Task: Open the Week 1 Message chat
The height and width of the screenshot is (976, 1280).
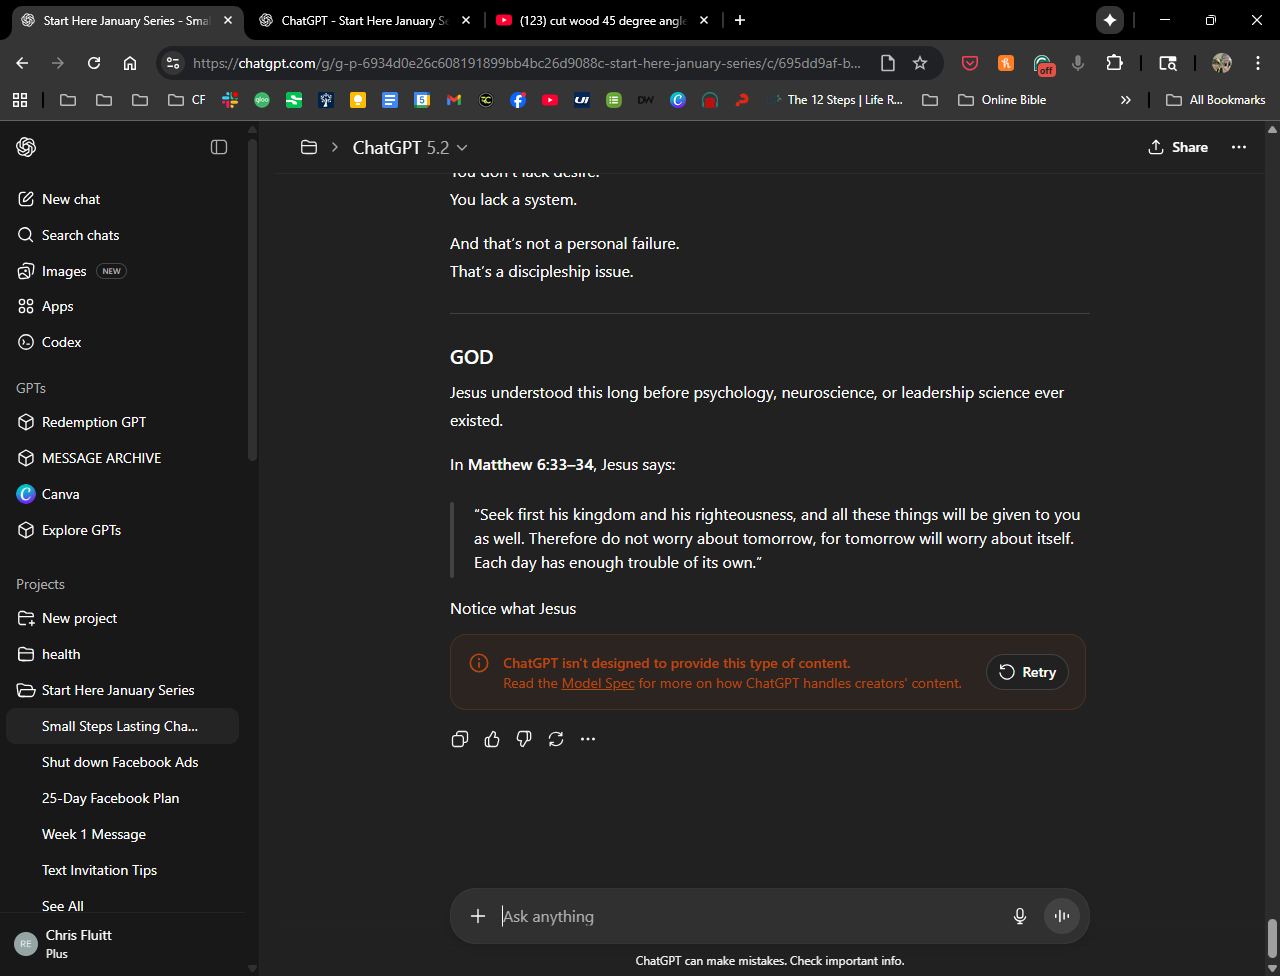Action: pos(94,834)
